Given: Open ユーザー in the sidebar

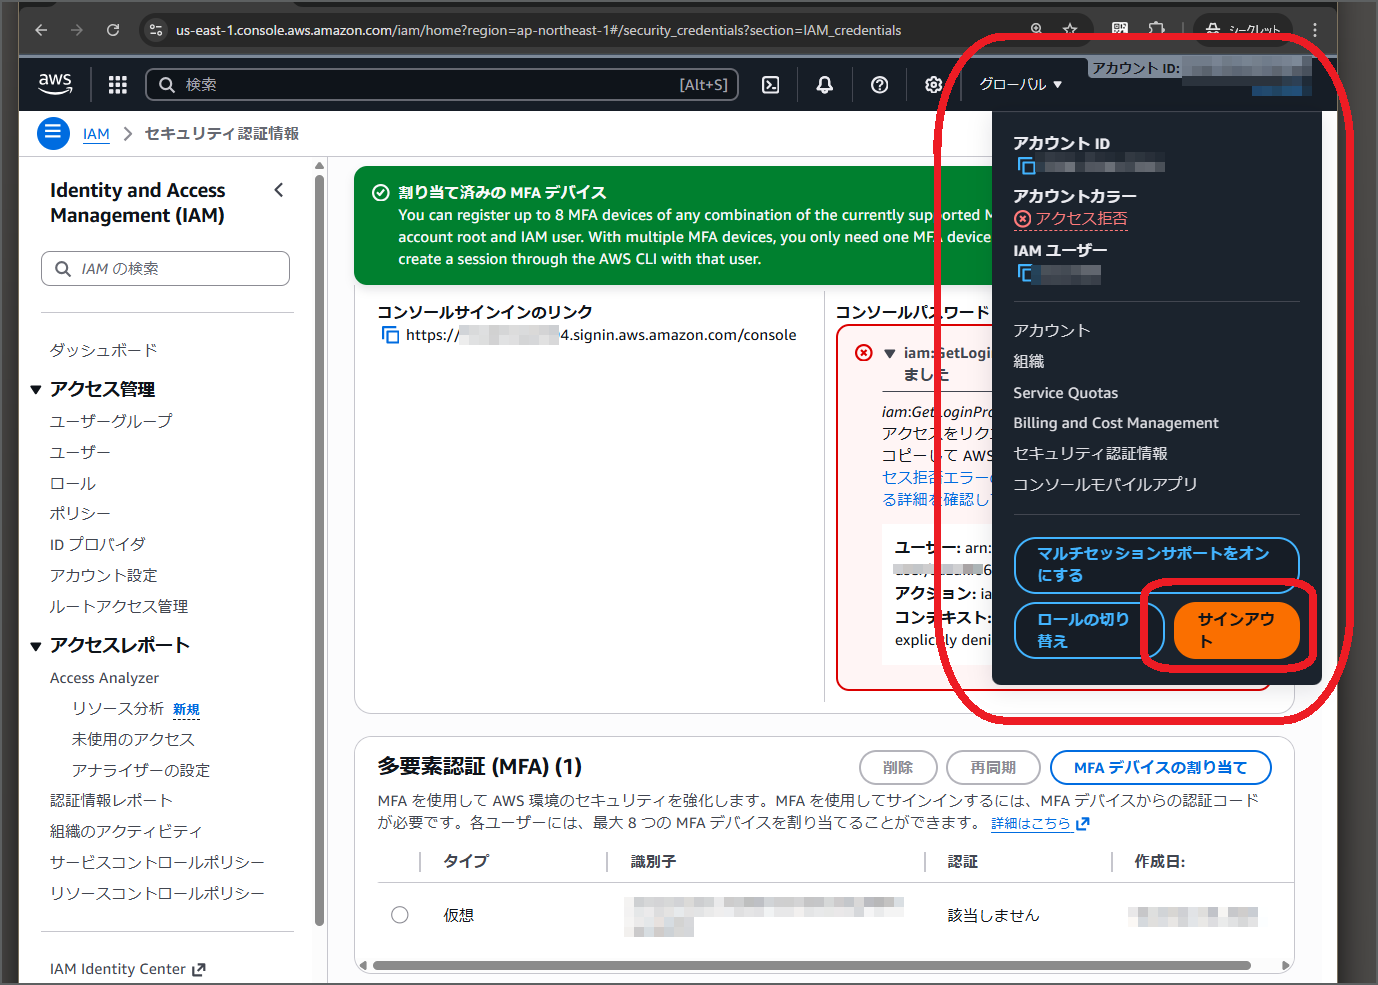Looking at the screenshot, I should point(80,453).
